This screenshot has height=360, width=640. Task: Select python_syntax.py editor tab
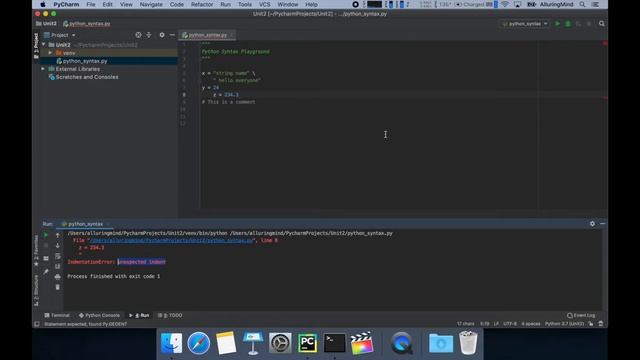(208, 35)
